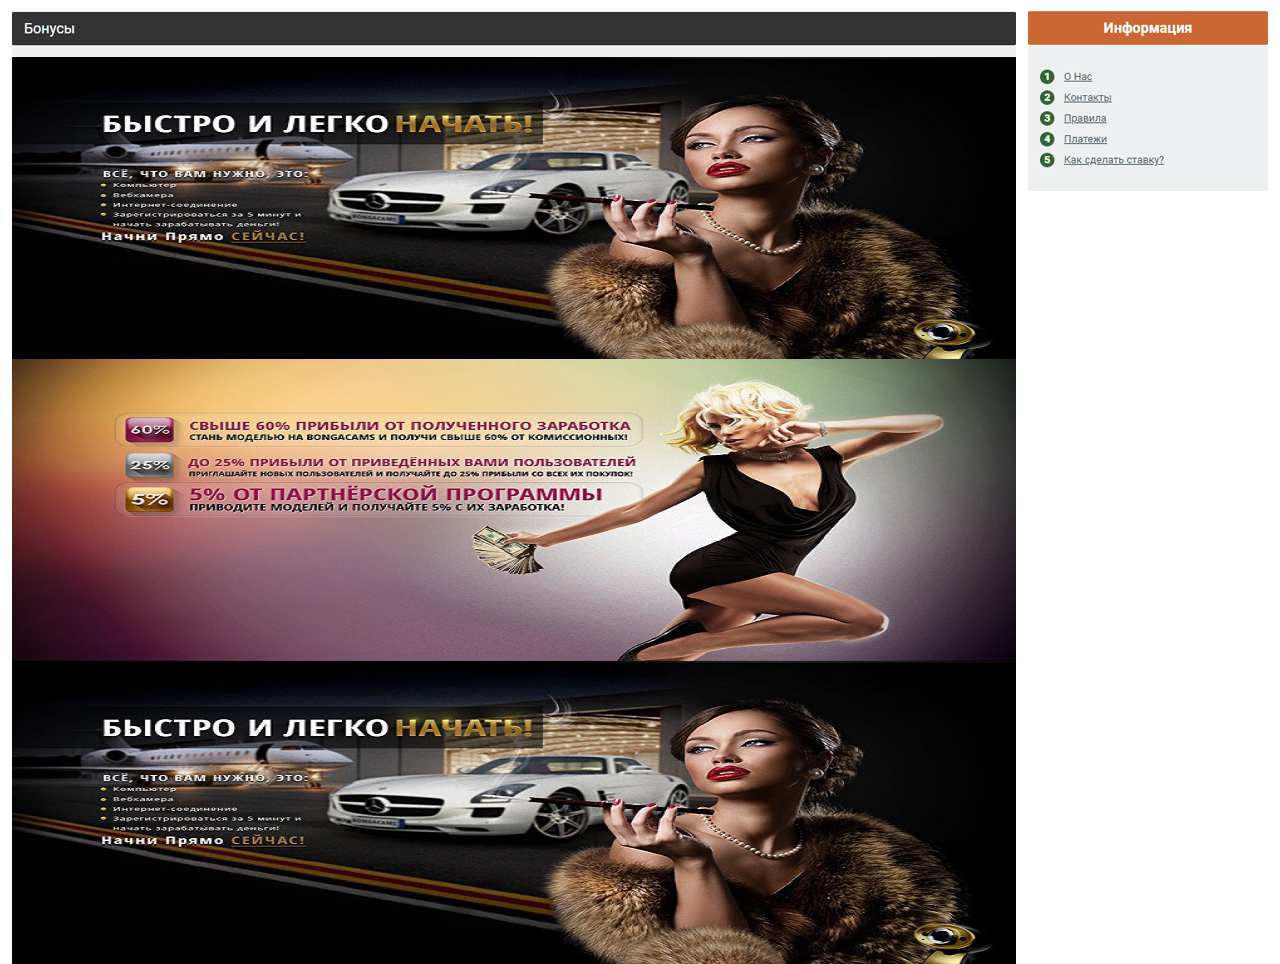Screen dimensions: 1280x964
Task: Open the Контакты link
Action: [x=1087, y=98]
